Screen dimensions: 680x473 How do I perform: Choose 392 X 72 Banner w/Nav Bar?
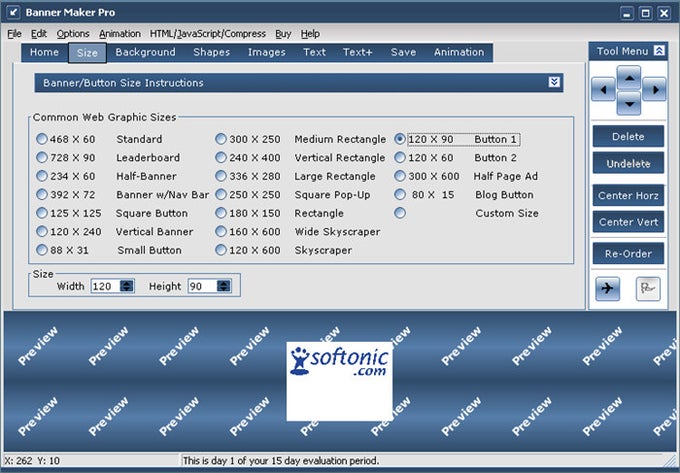[x=42, y=194]
